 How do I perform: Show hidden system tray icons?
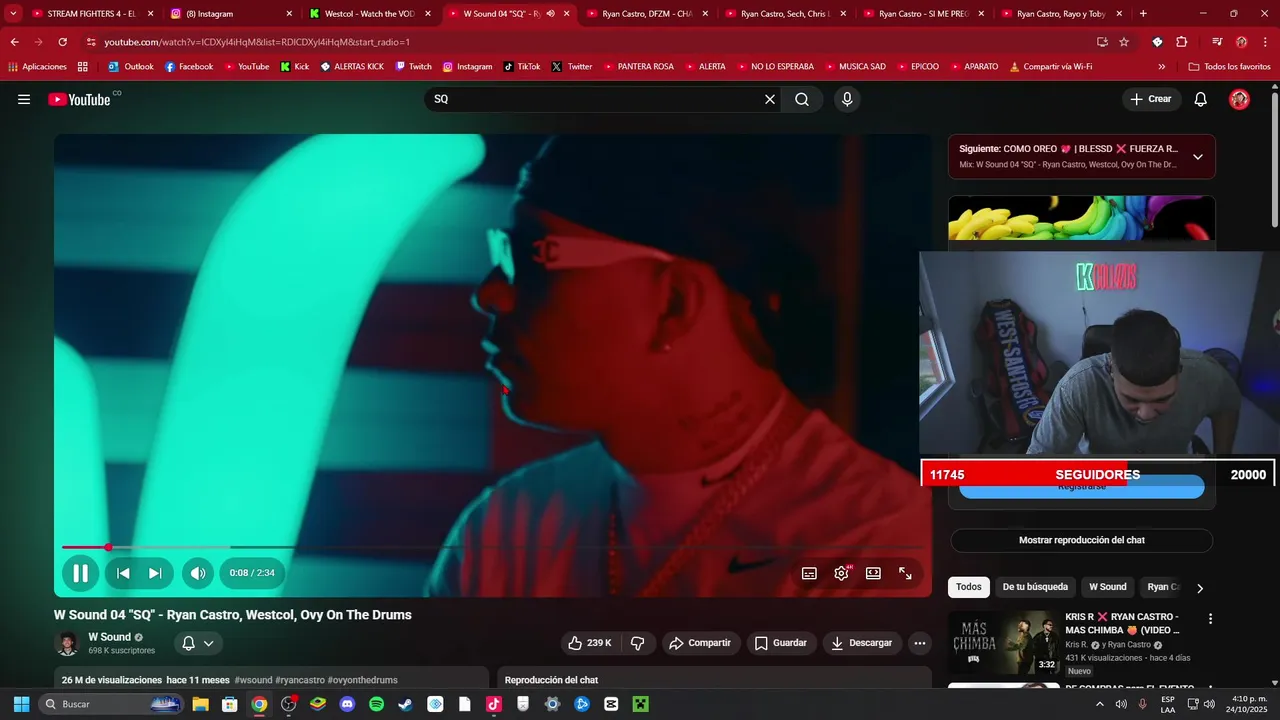tap(1100, 704)
